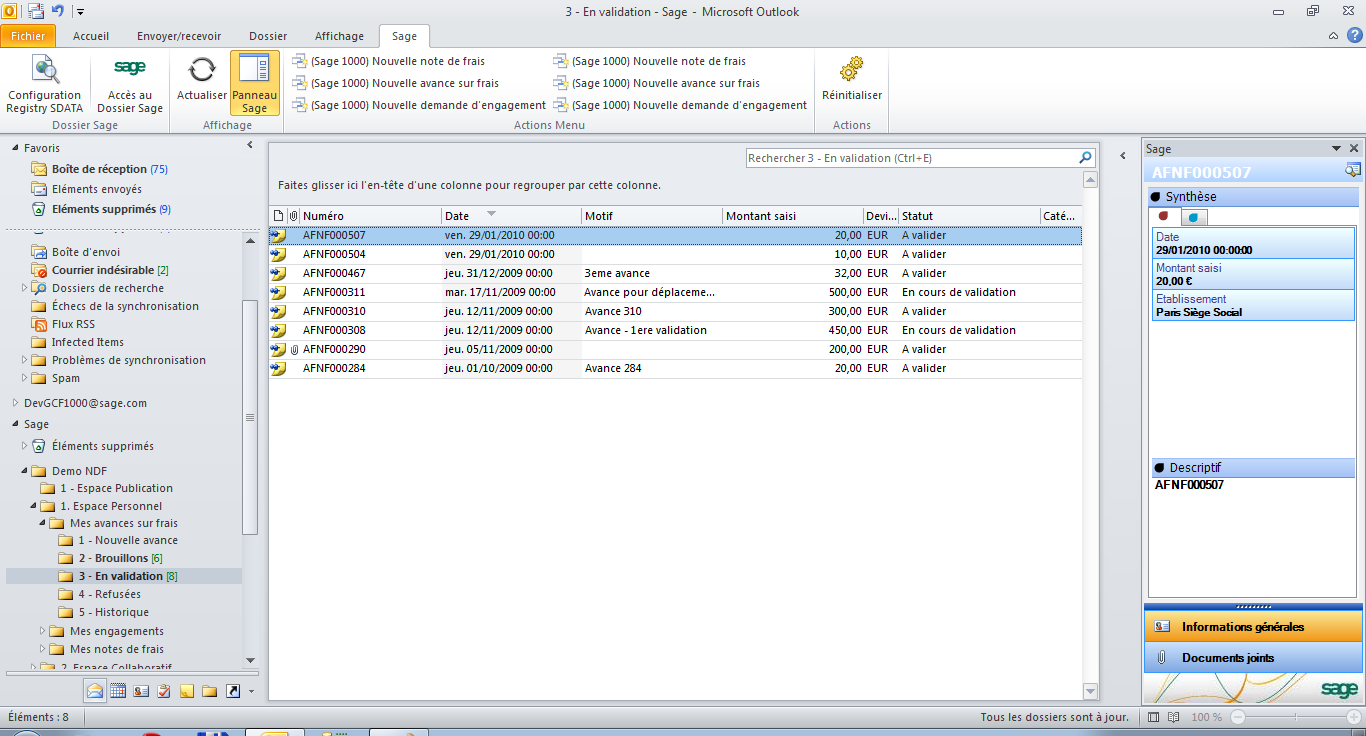Click into the Rechercher search field
Viewport: 1366px width, 736px height.
pyautogui.click(x=911, y=158)
